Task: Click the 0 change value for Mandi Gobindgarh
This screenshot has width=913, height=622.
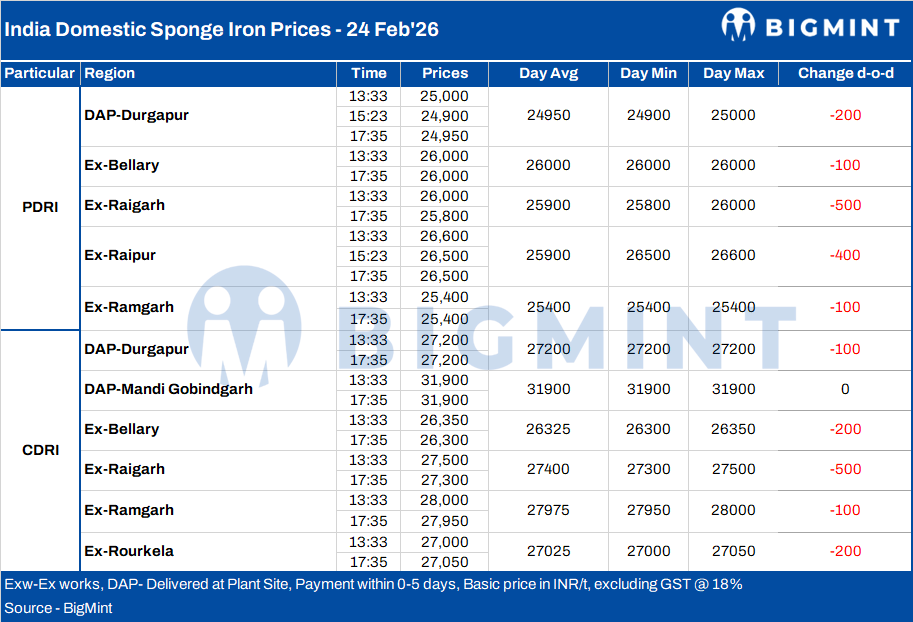Action: click(845, 389)
